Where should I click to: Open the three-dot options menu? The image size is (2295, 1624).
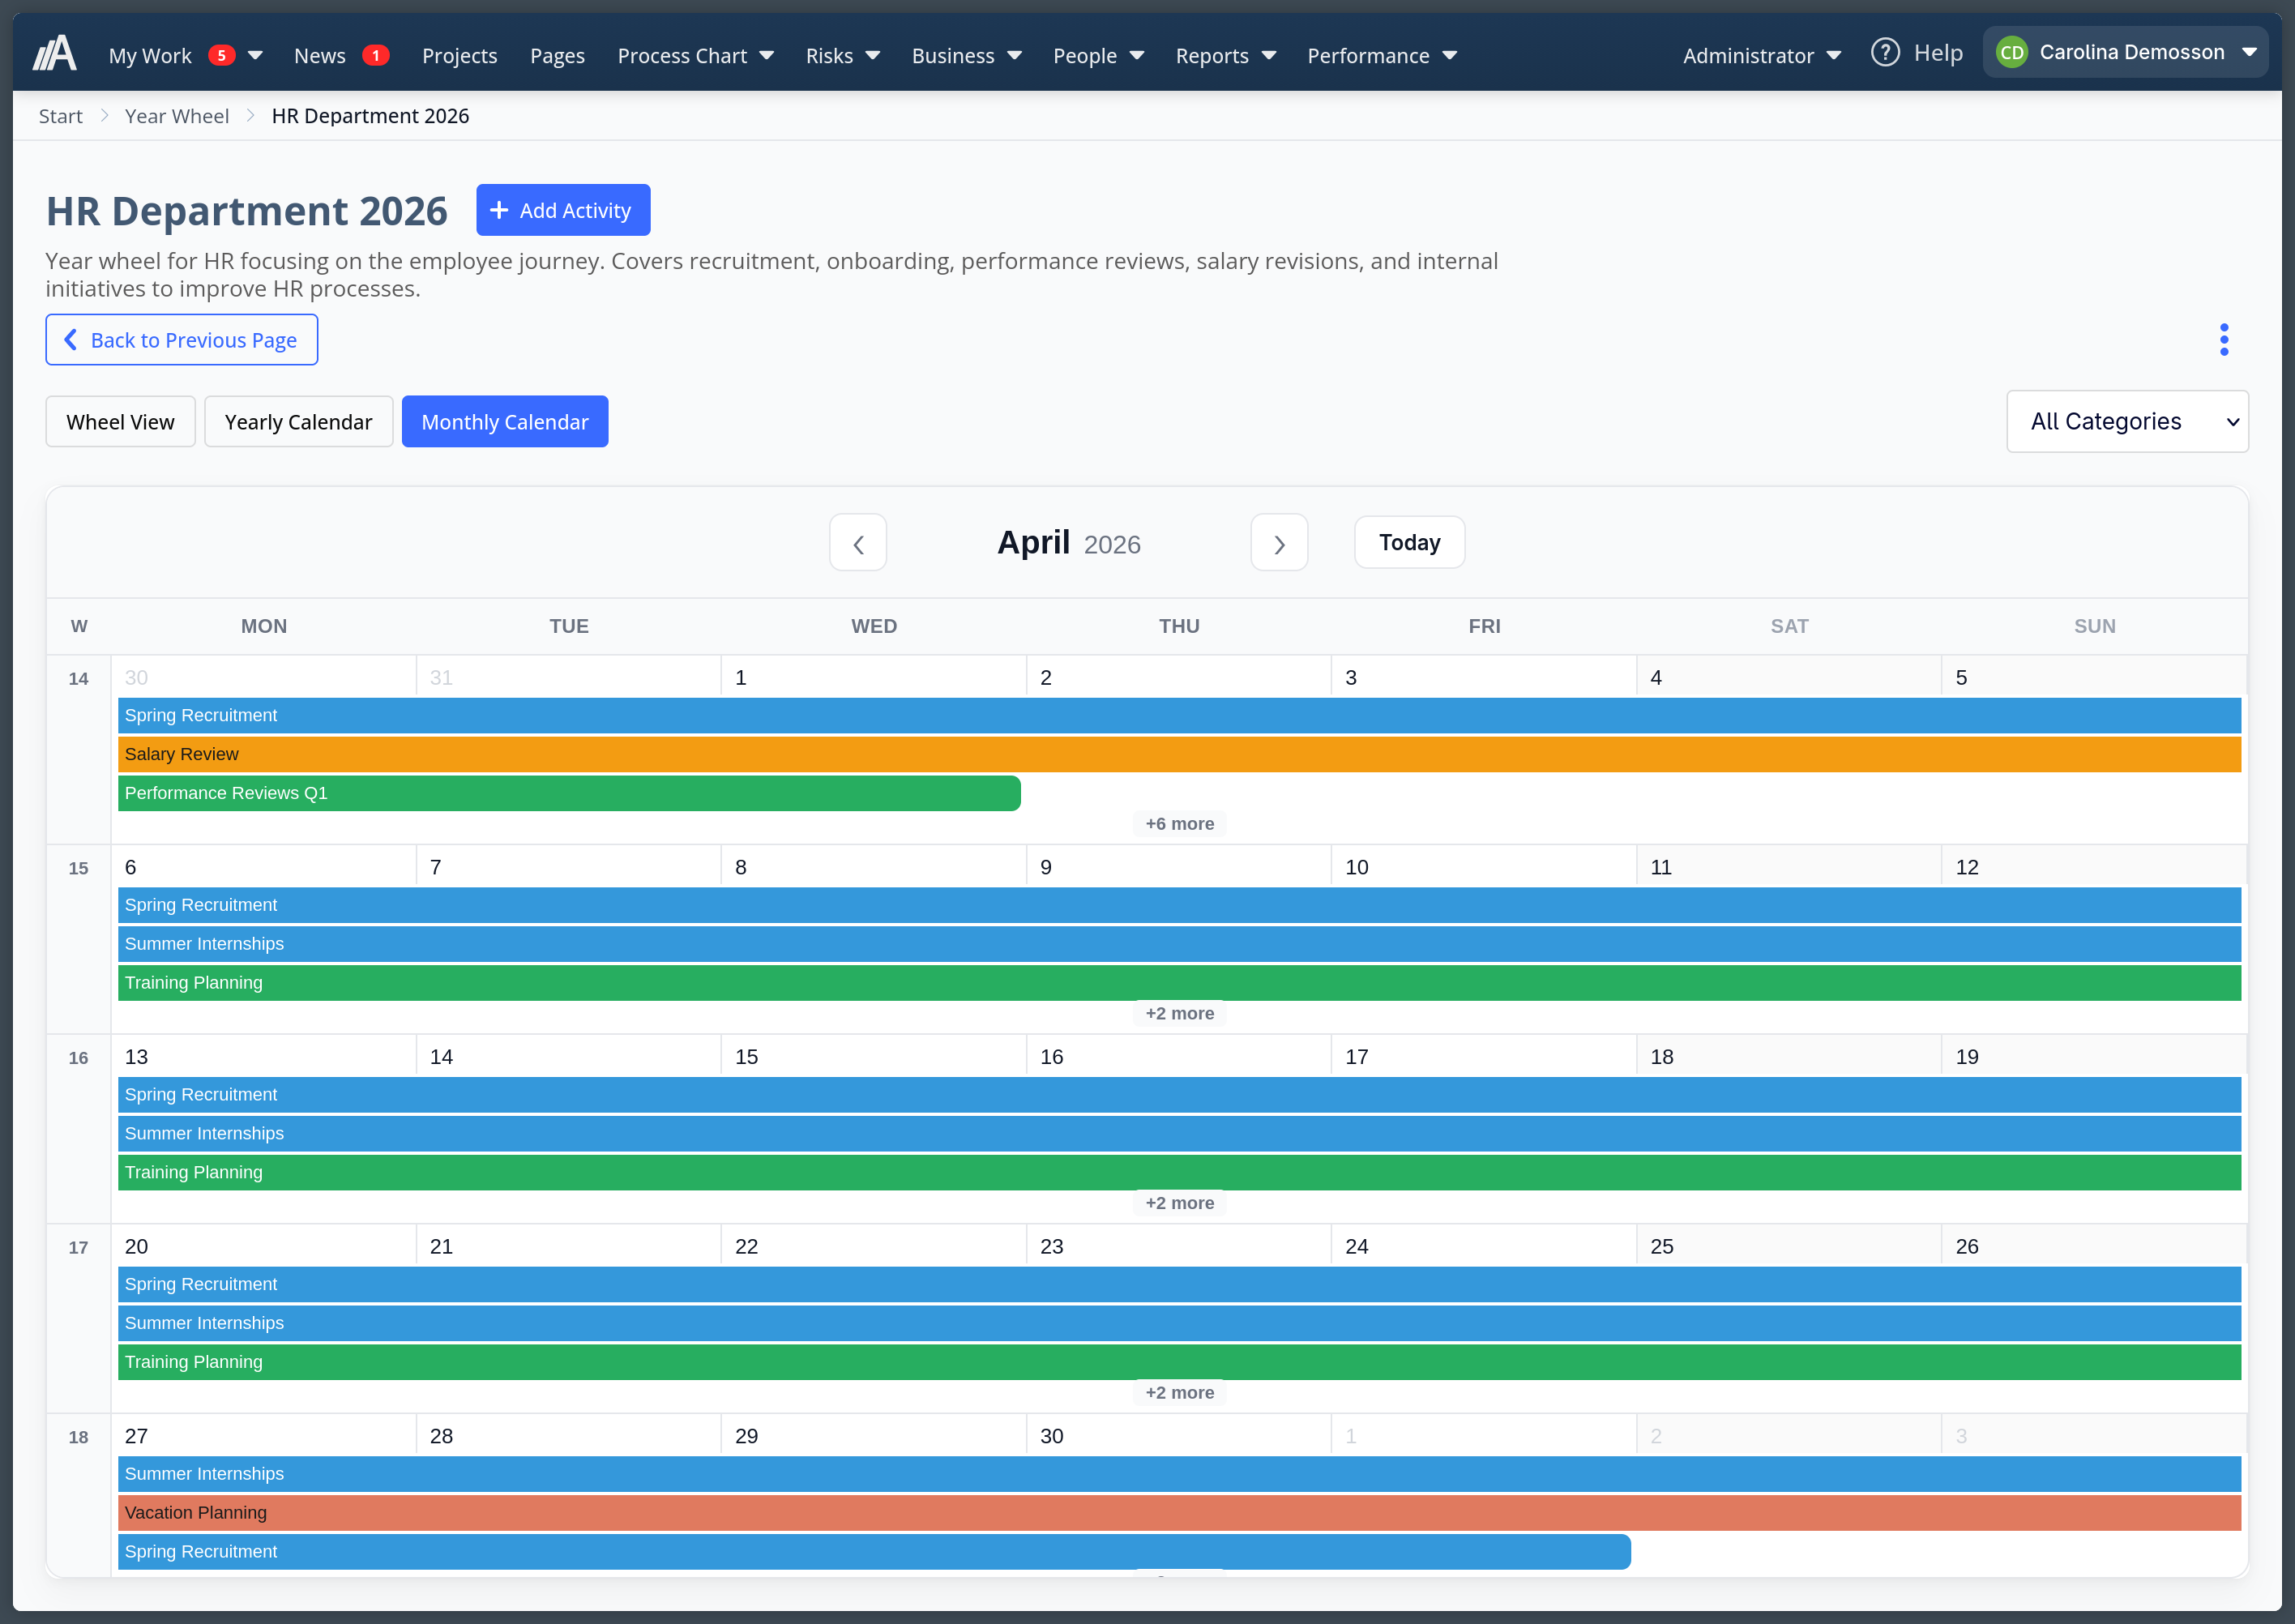click(2224, 339)
